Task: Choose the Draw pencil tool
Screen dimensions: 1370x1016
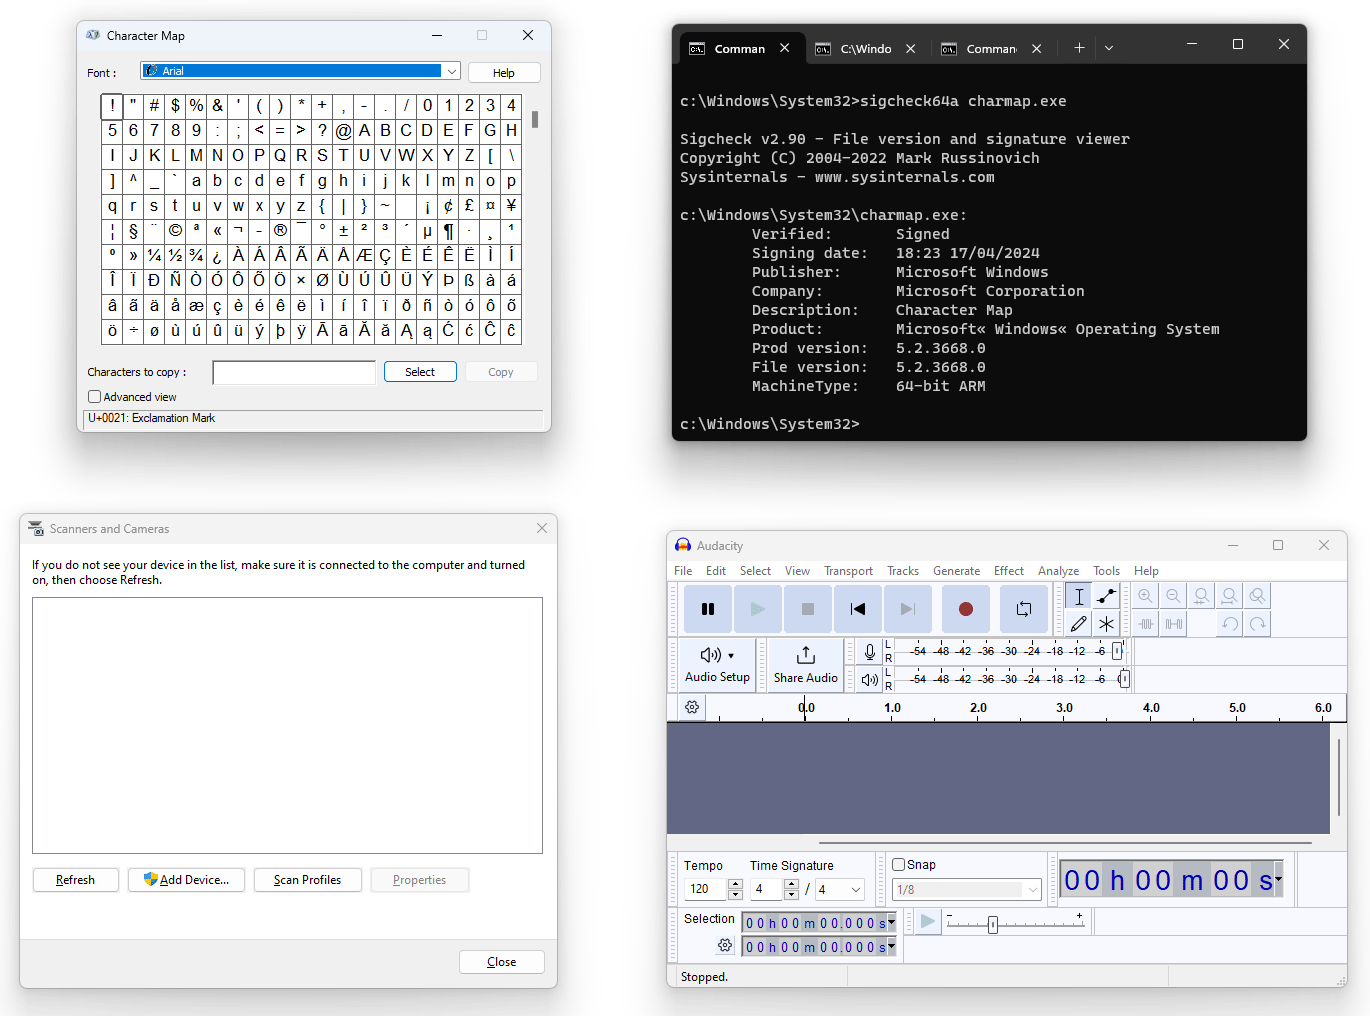Action: click(x=1079, y=624)
